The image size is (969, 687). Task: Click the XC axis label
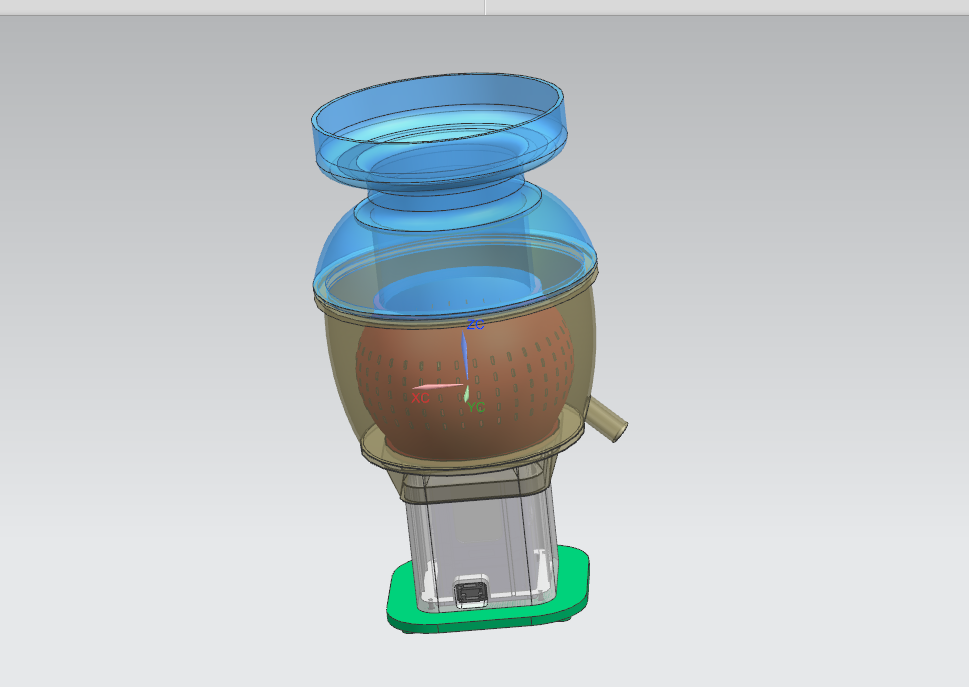point(420,398)
